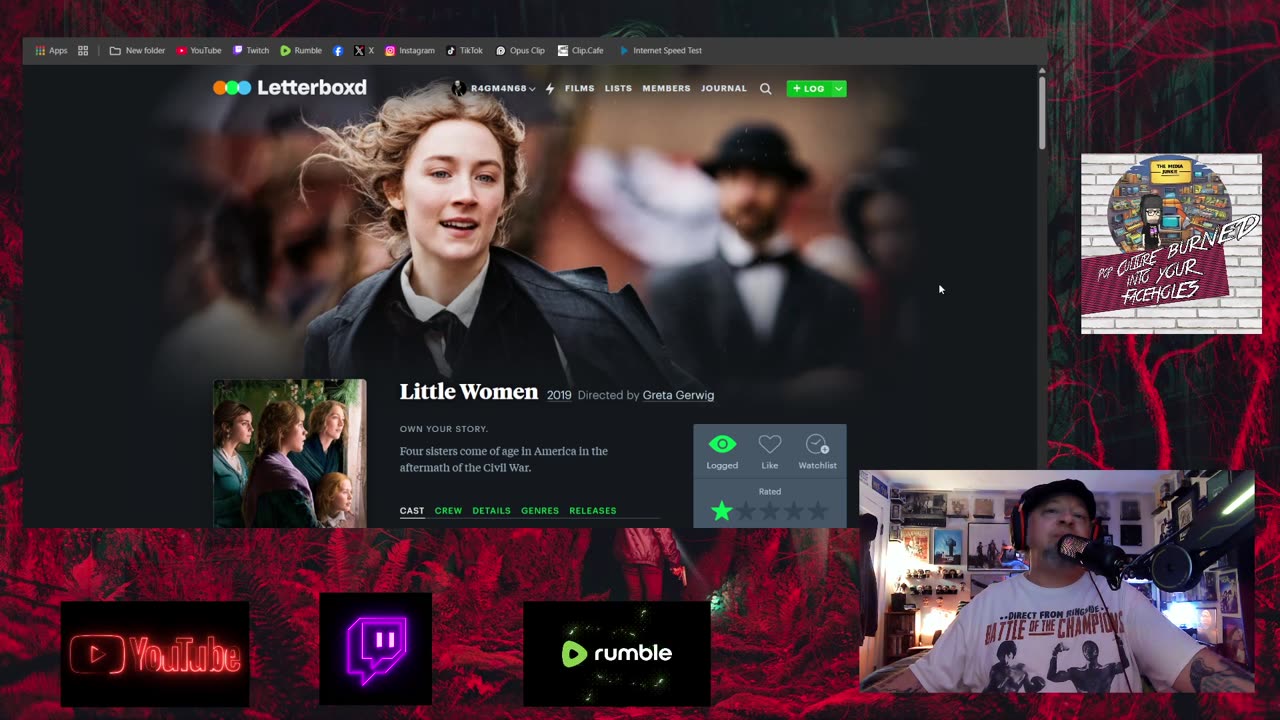Open the Greta Gerwig director link
The image size is (1280, 720).
(678, 395)
